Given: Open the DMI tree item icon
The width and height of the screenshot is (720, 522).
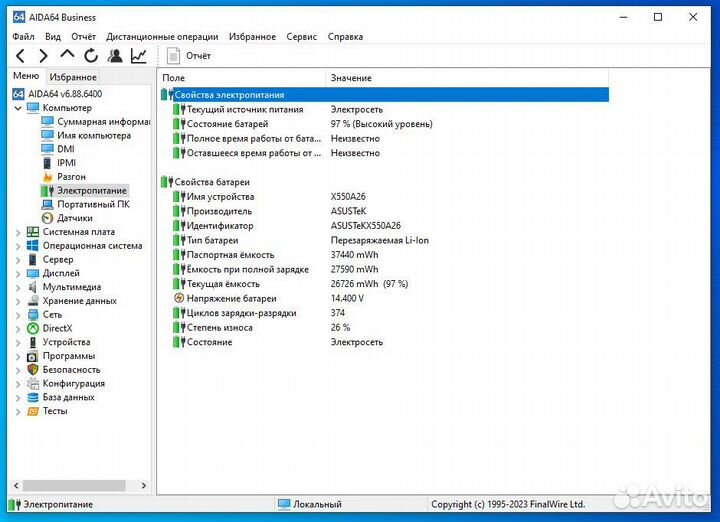Looking at the screenshot, I should (x=47, y=149).
